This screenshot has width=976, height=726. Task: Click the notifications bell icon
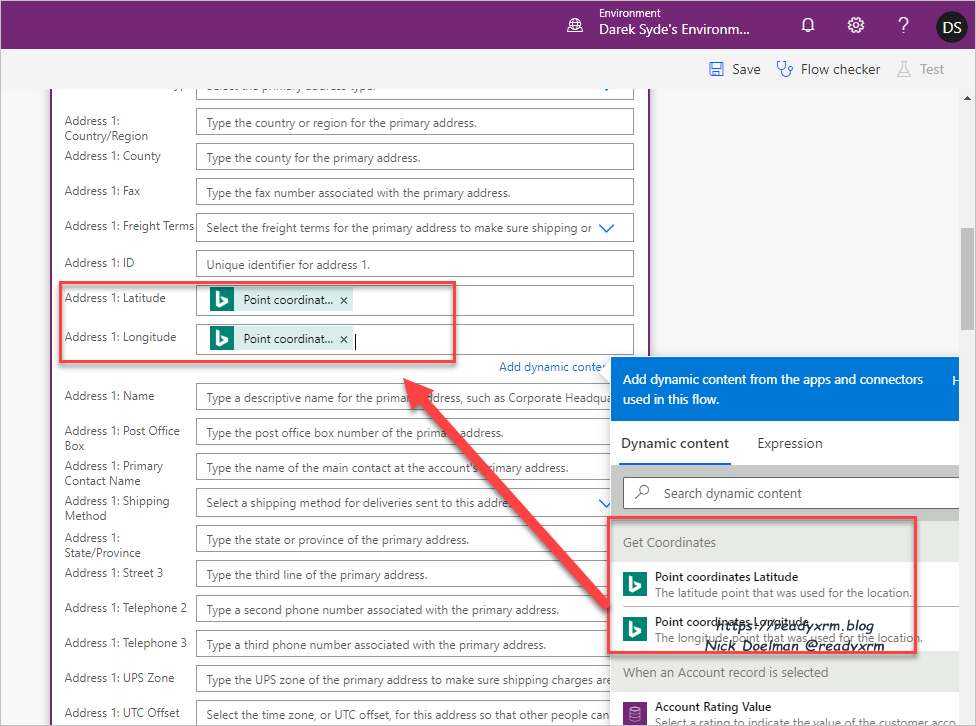807,26
